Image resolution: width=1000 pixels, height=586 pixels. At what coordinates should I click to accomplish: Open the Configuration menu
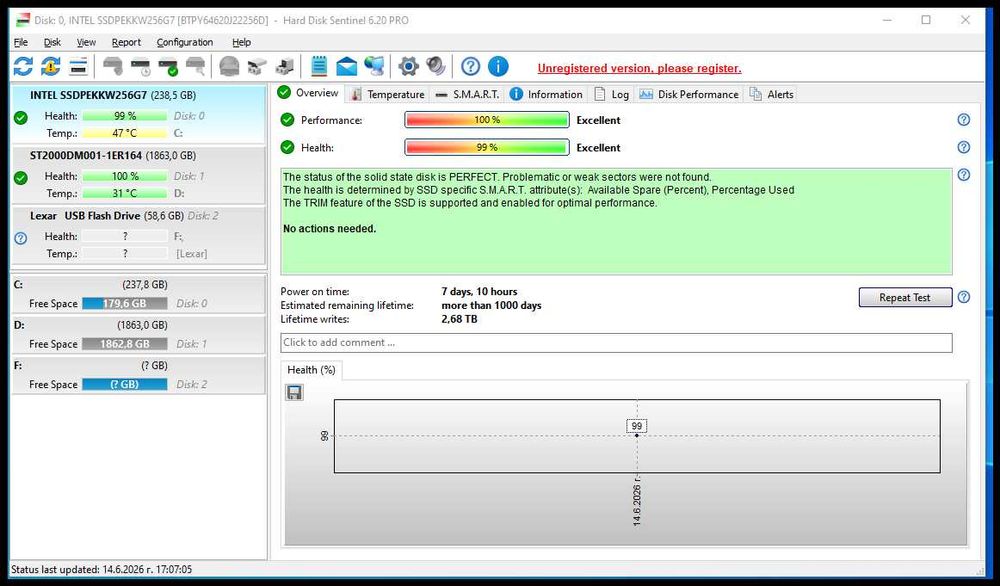coord(185,42)
